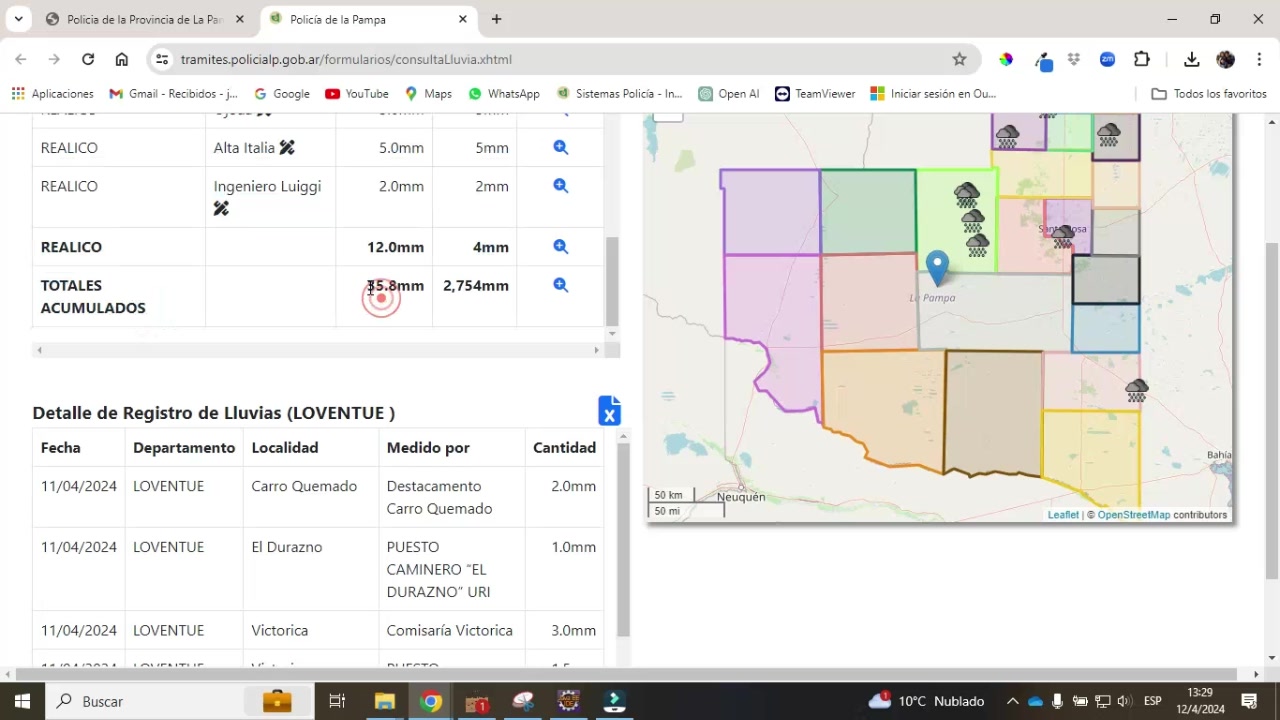This screenshot has width=1280, height=720.
Task: Click the upper table vertical scrollbar
Action: coord(612,280)
